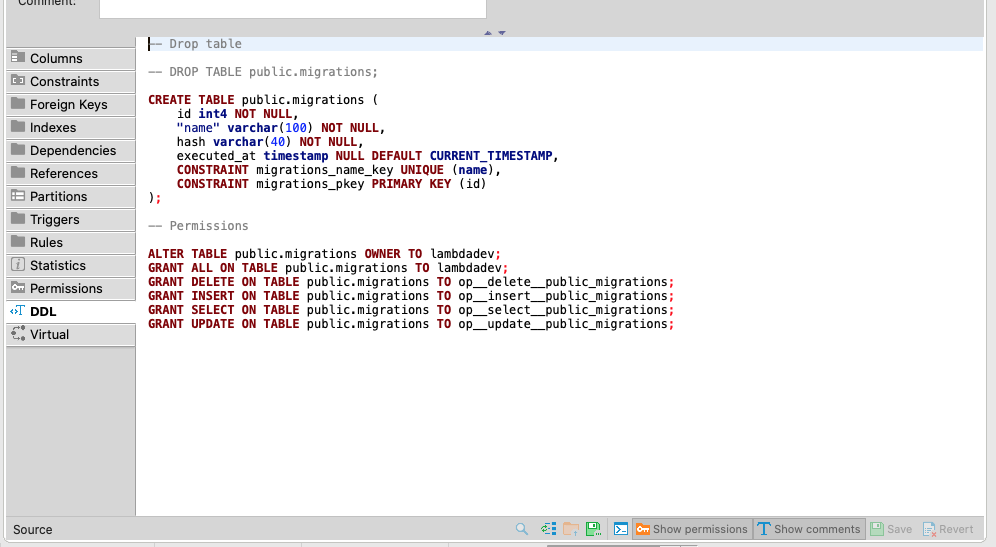Click the migrations_pkey PRIMARY KEY line
The height and width of the screenshot is (547, 996).
tap(332, 184)
